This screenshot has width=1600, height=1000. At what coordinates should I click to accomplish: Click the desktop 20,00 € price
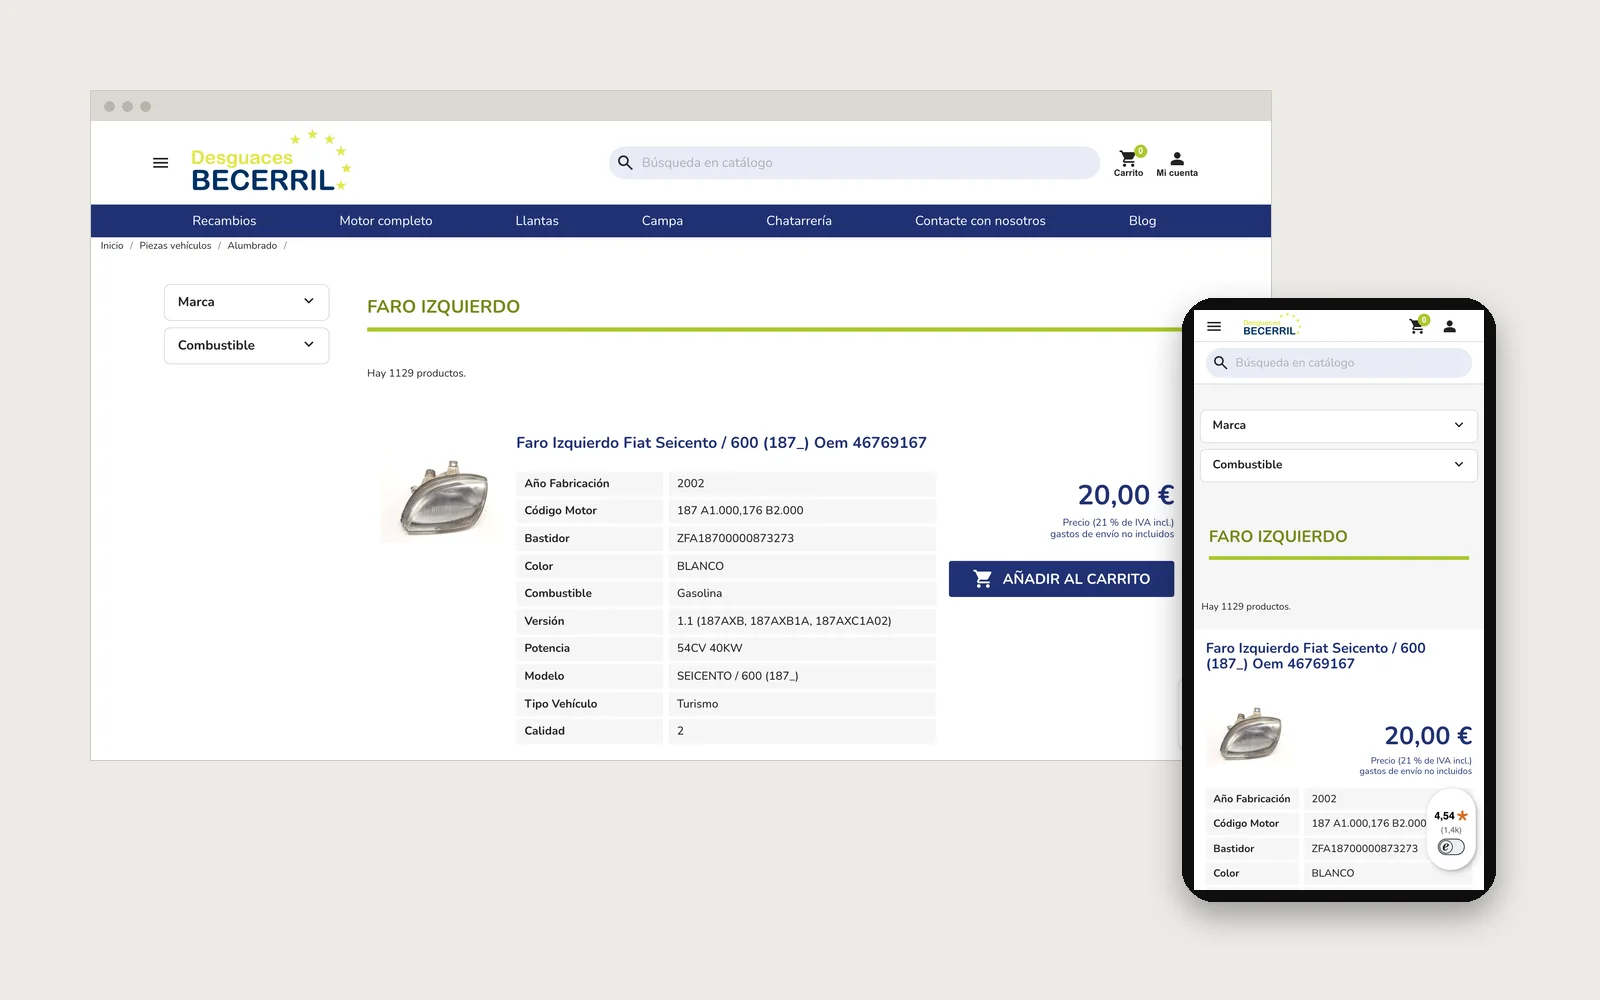coord(1125,495)
